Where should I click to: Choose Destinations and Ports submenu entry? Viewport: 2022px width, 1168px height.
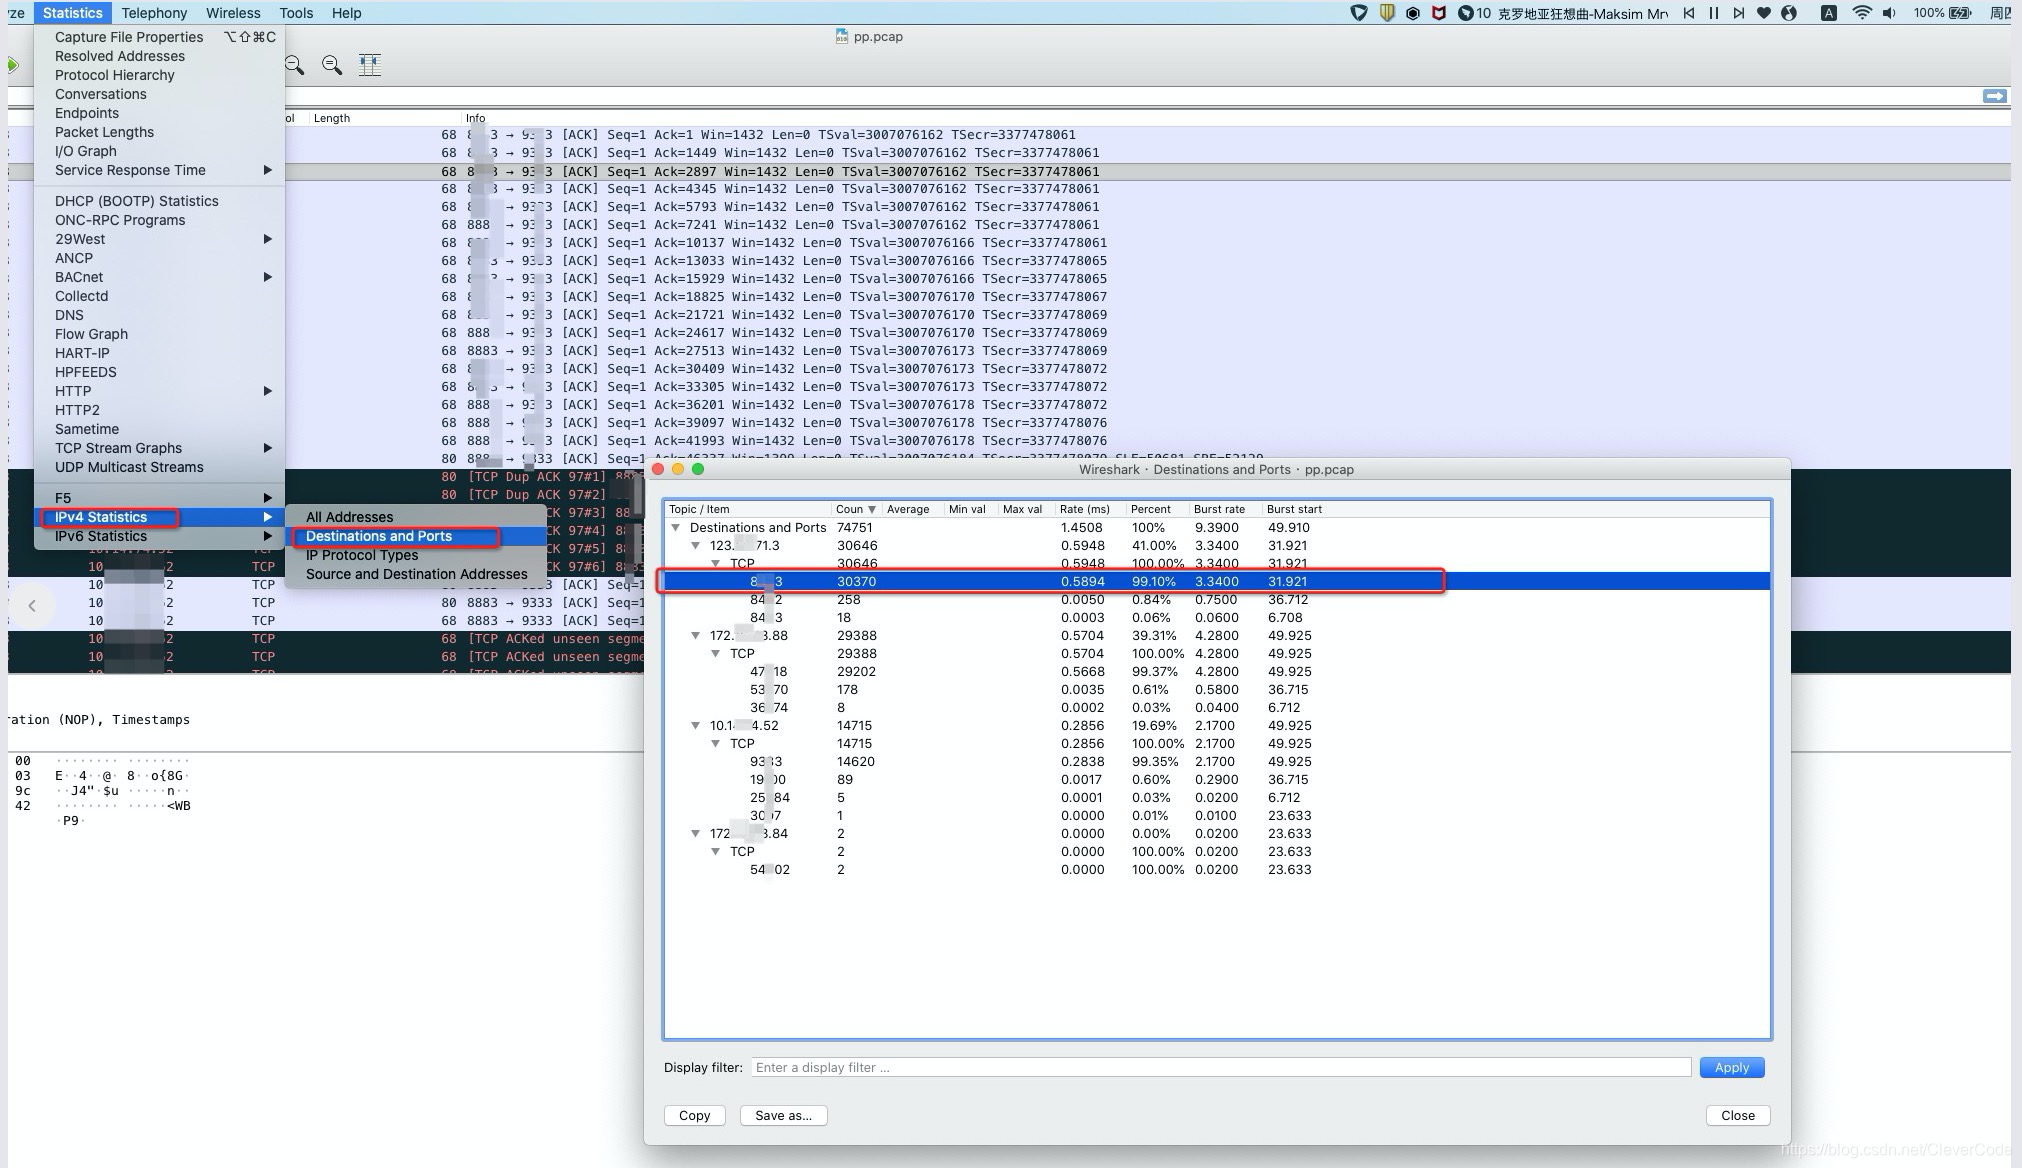pyautogui.click(x=416, y=536)
